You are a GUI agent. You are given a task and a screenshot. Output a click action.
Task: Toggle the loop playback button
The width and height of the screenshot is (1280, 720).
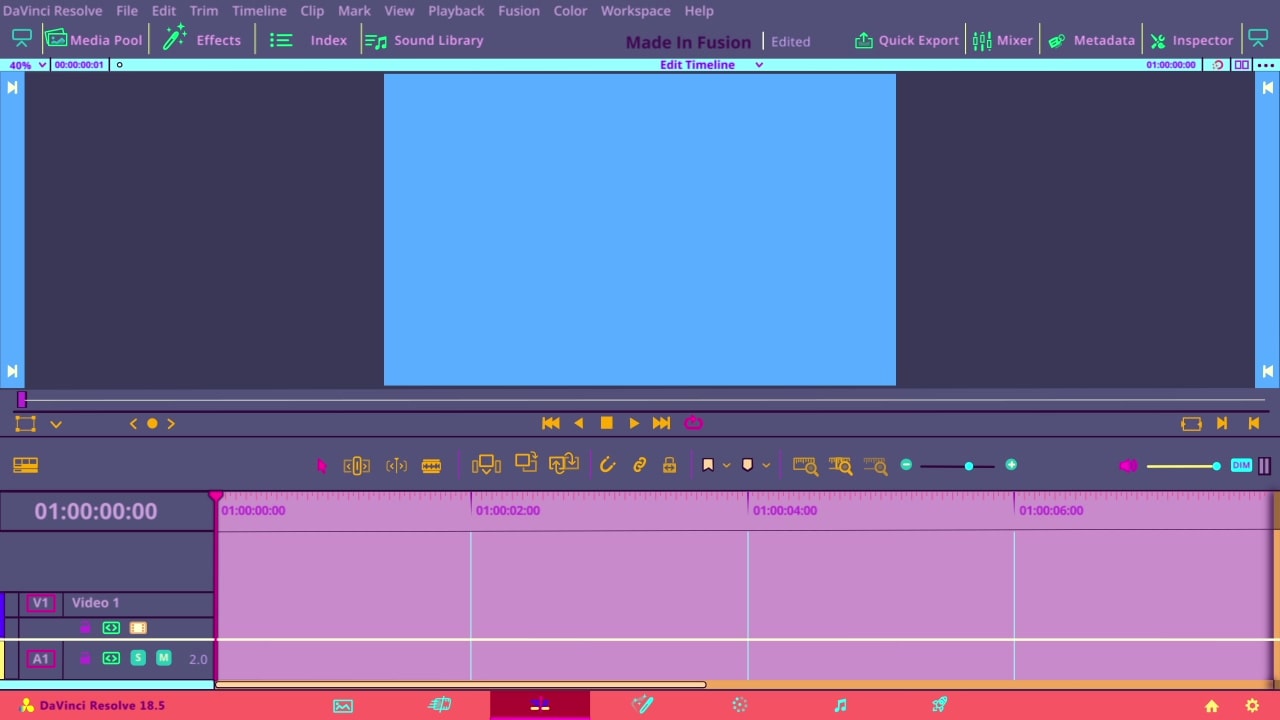pyautogui.click(x=693, y=423)
